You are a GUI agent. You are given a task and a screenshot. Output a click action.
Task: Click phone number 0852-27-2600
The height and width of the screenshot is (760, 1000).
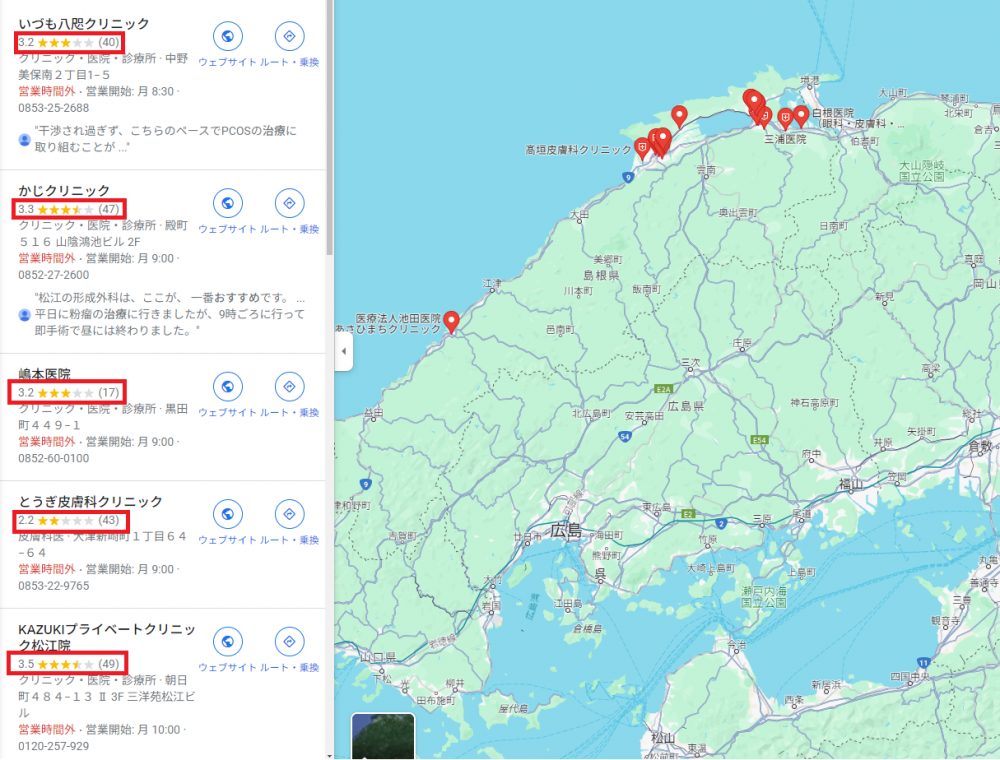tap(54, 275)
